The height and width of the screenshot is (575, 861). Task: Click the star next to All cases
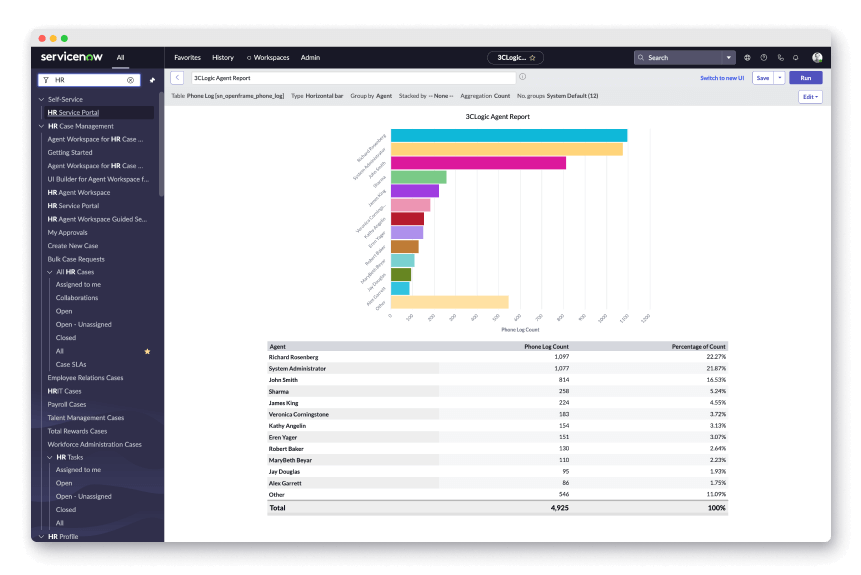coord(147,351)
